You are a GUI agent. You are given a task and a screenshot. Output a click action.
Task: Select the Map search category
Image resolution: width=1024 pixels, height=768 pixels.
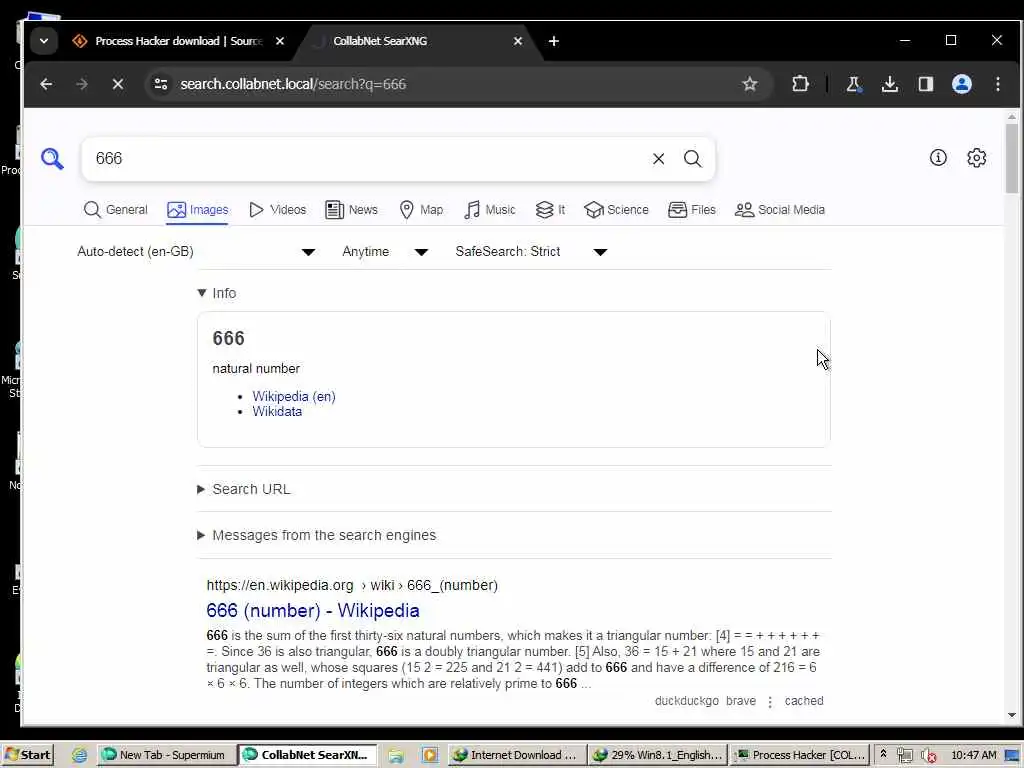421,210
